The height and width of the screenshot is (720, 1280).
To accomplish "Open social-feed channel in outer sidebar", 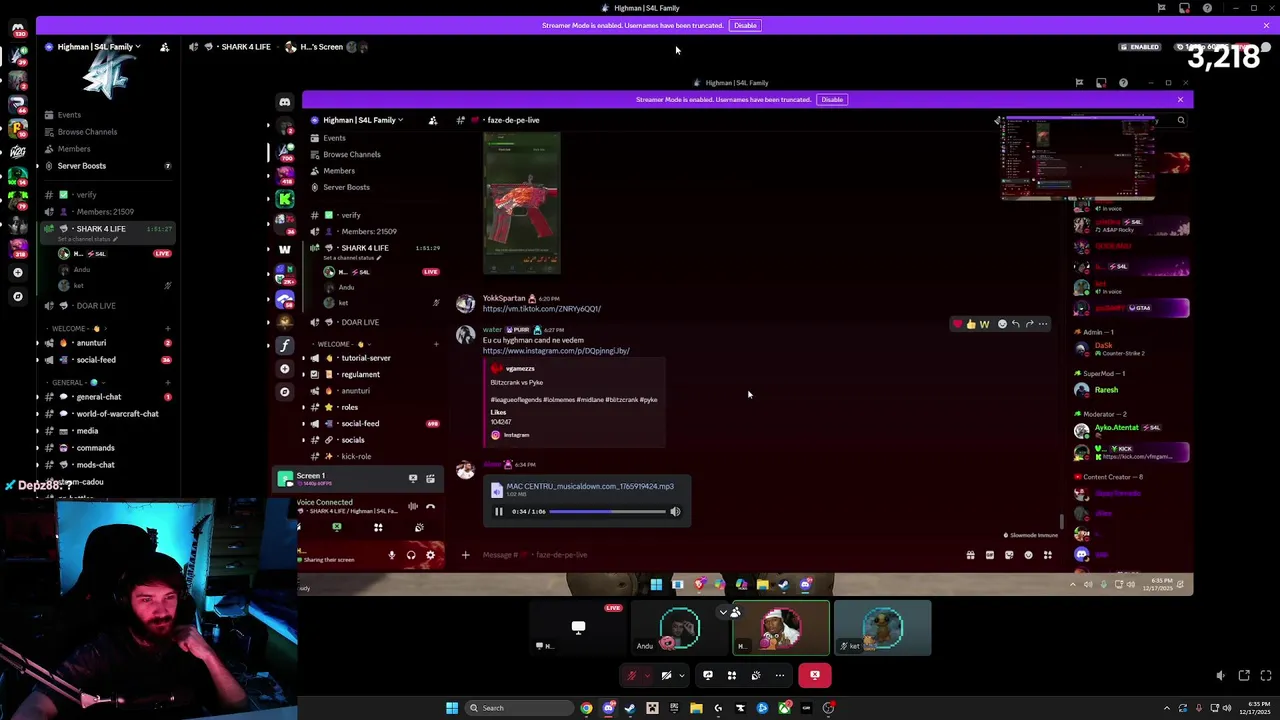I will point(96,360).
